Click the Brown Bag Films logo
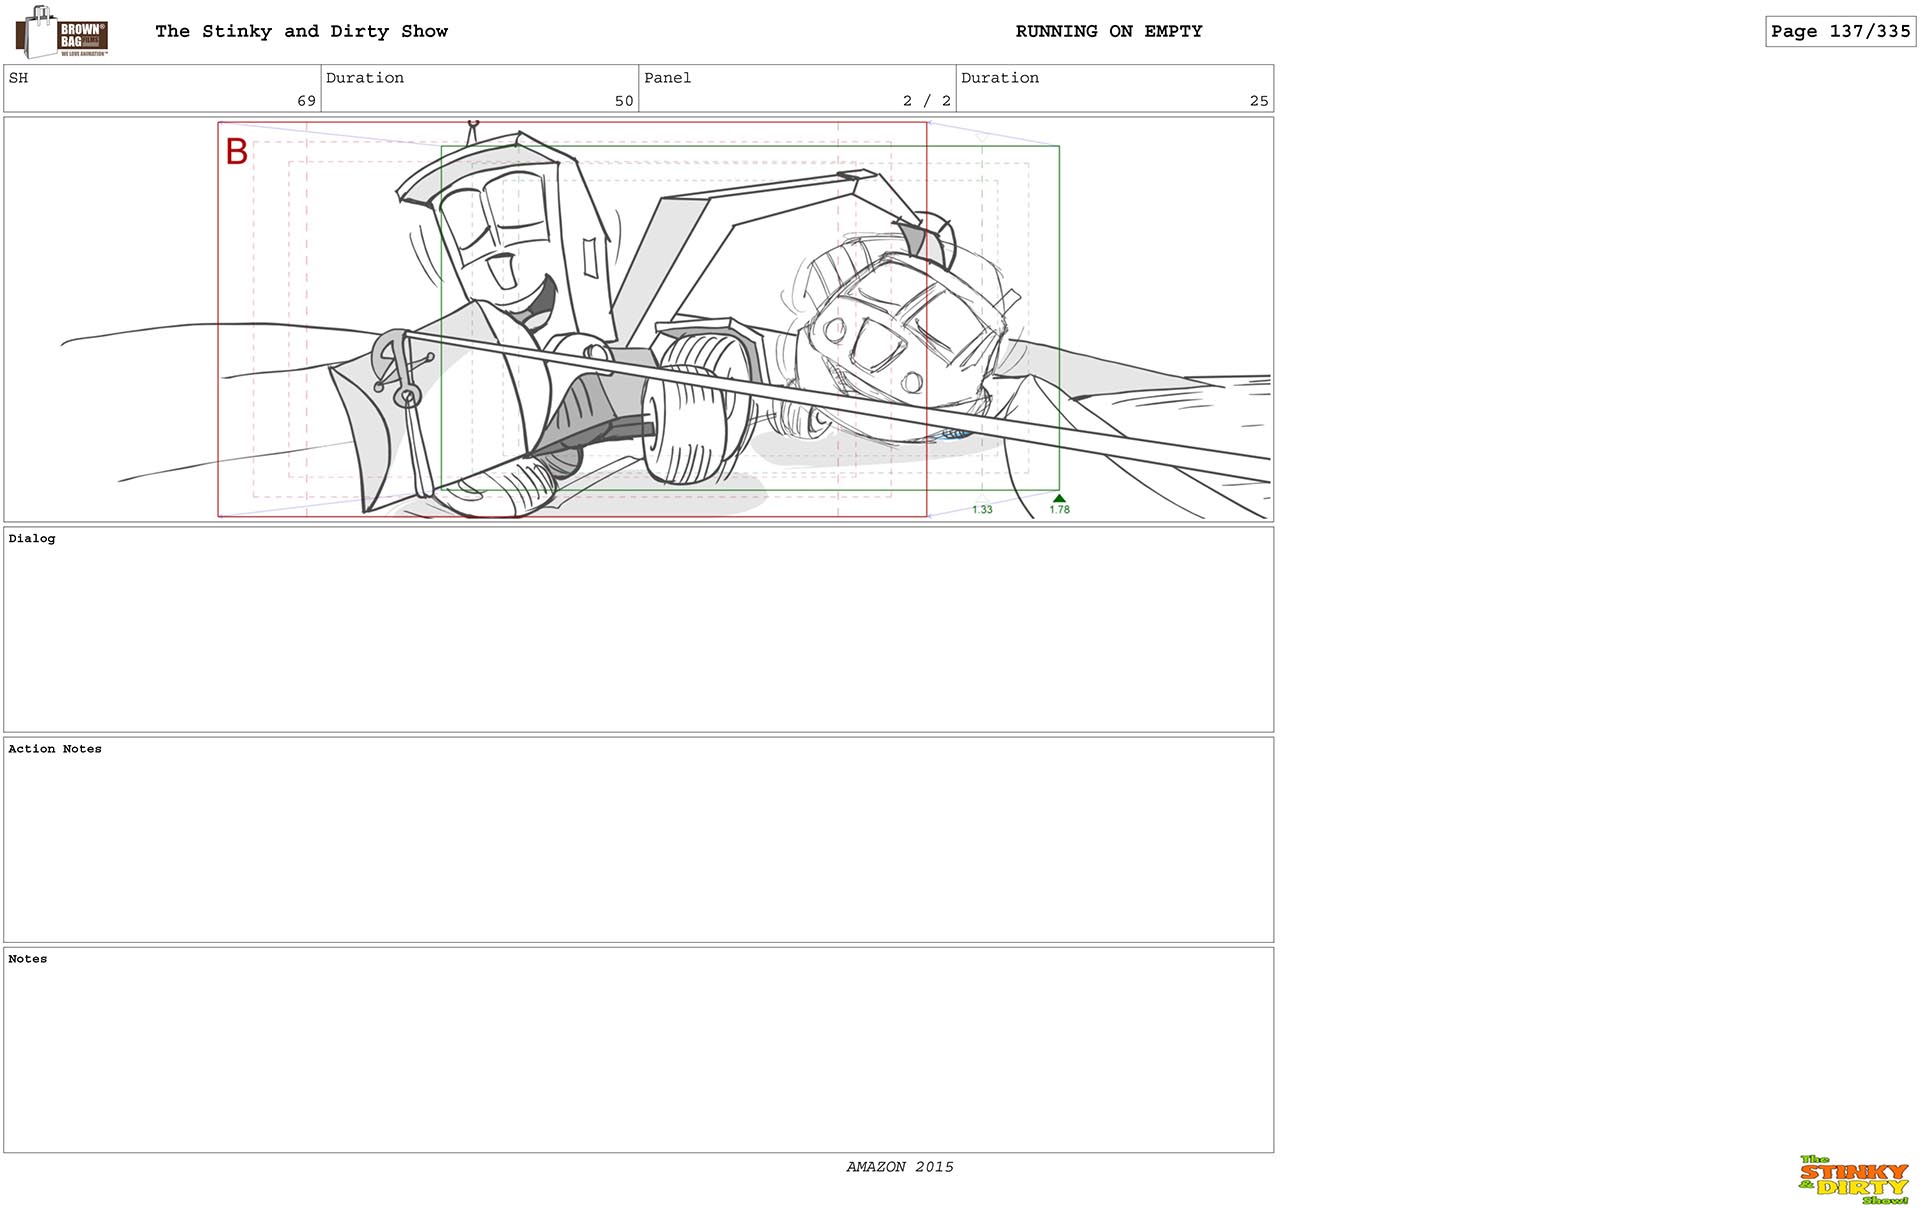 click(62, 32)
